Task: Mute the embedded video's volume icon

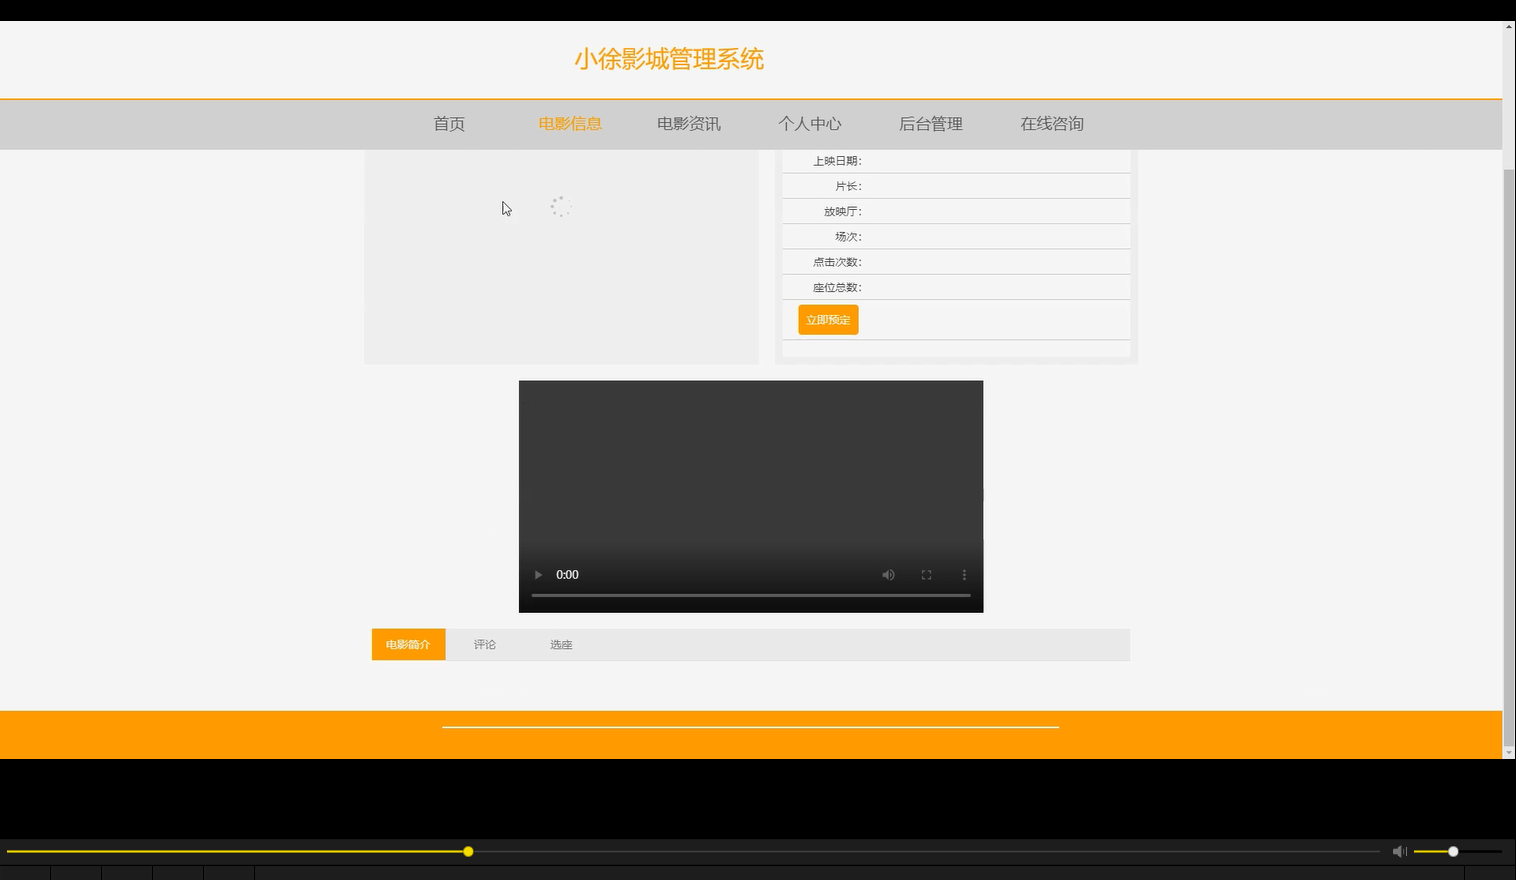Action: coord(888,575)
